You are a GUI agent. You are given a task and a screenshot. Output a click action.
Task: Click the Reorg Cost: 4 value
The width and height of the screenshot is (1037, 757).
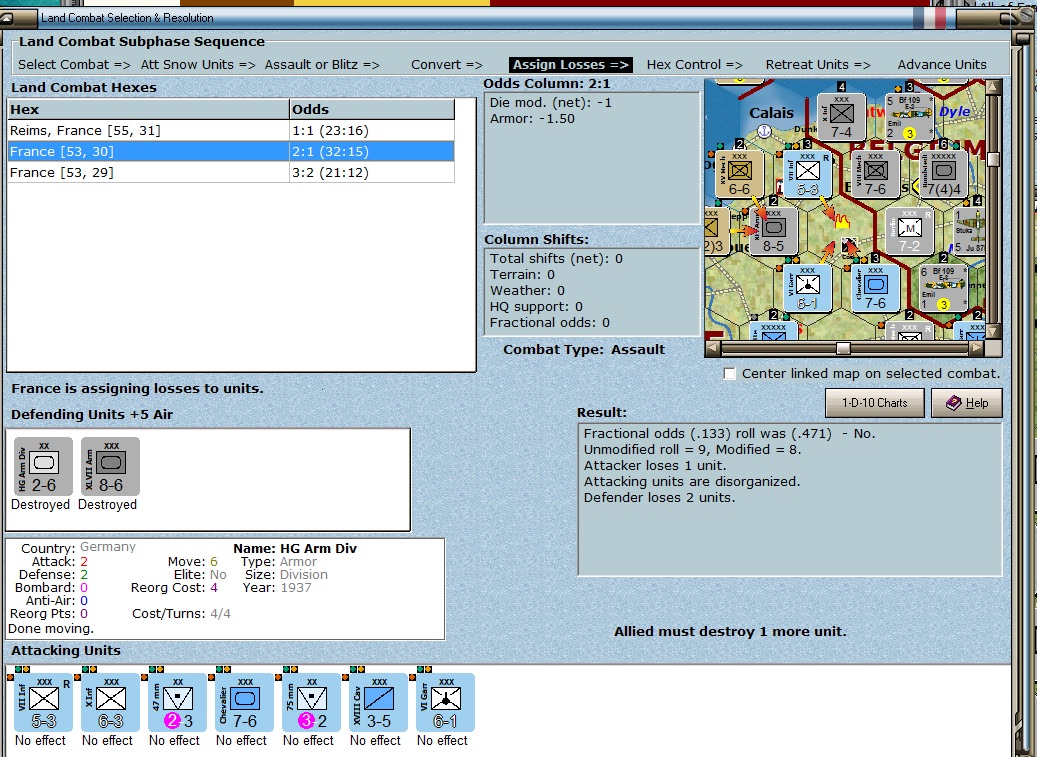[x=214, y=587]
